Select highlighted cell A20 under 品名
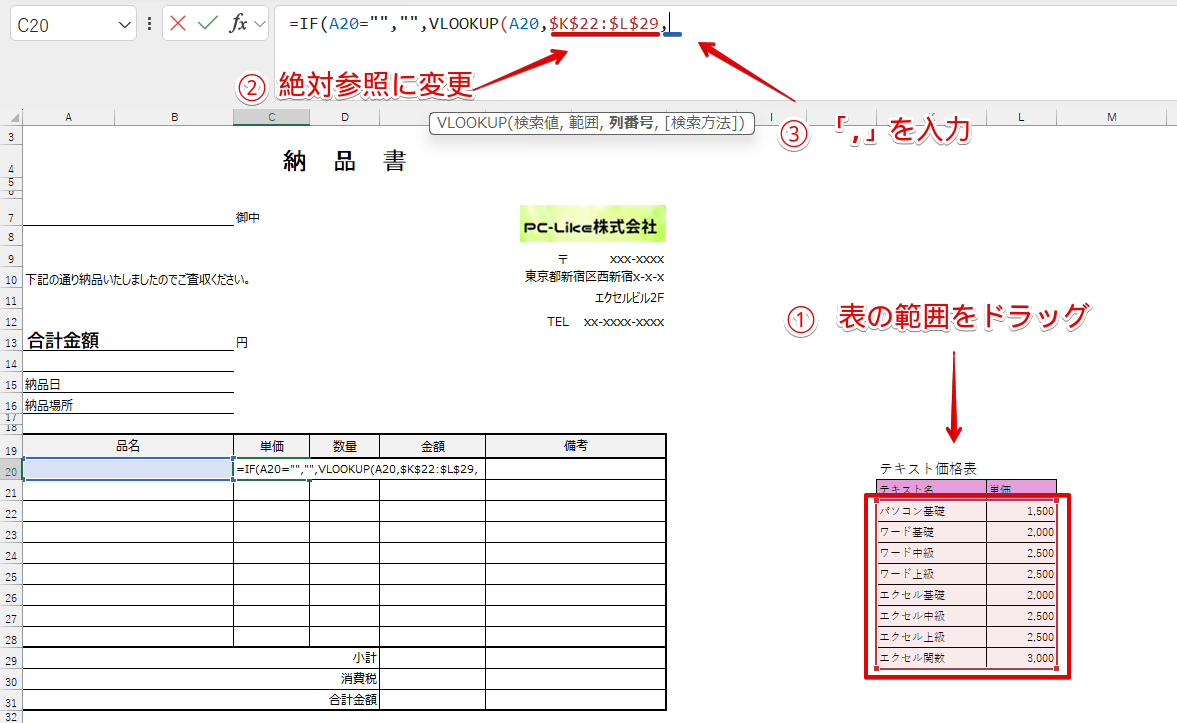The image size is (1177, 723). tap(128, 469)
